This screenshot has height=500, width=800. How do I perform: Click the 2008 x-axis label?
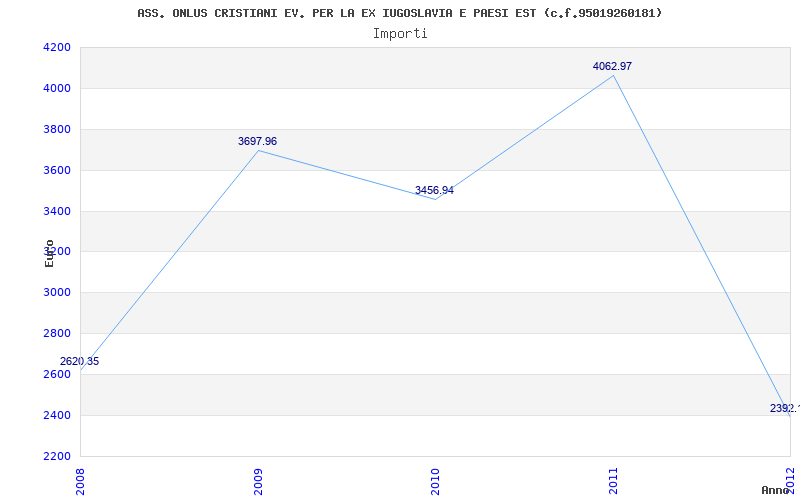click(x=81, y=481)
